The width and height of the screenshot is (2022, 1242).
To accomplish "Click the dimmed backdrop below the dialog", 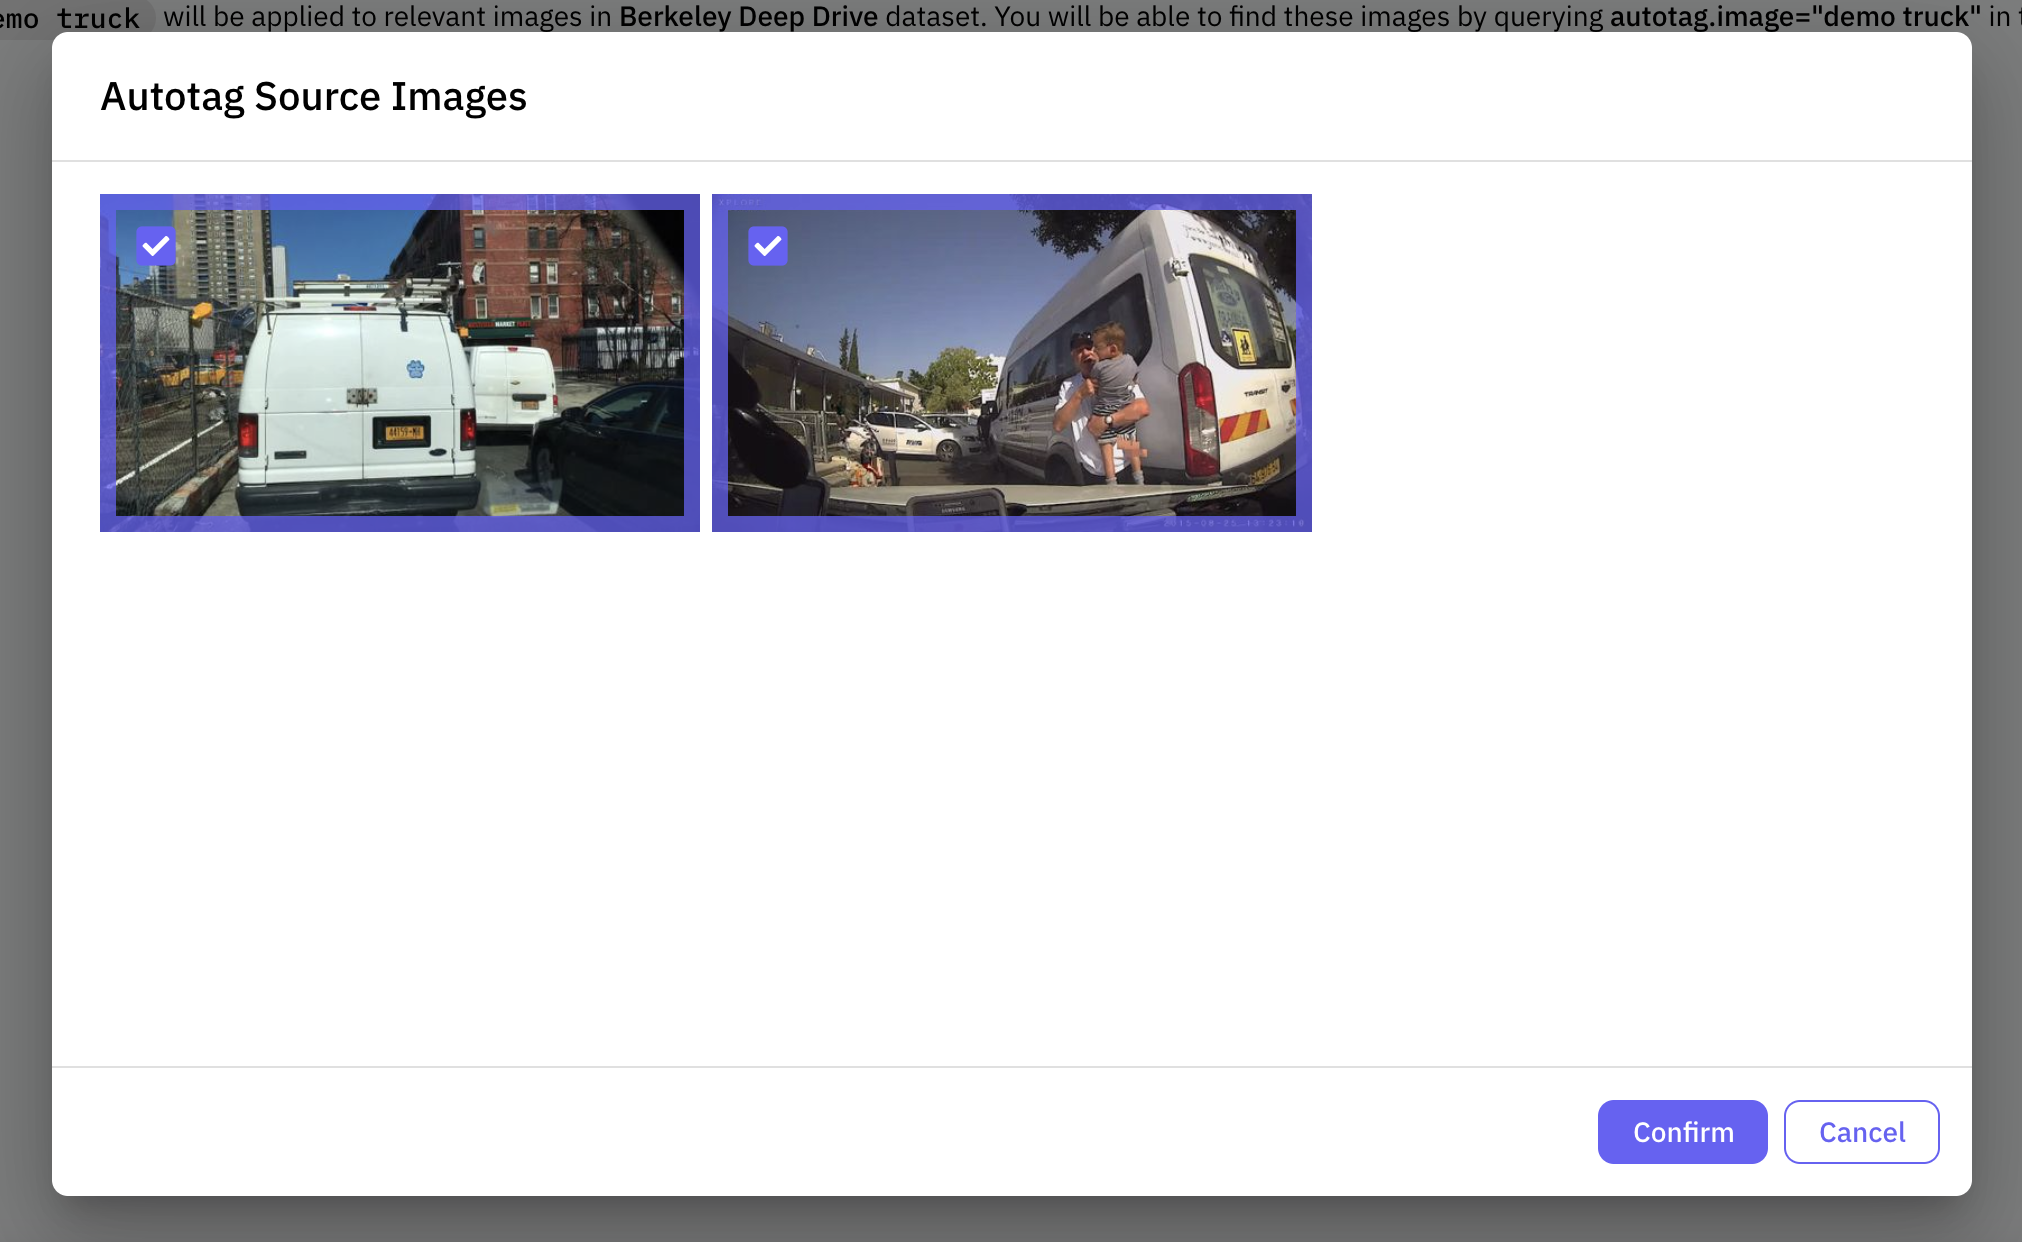I will (x=1010, y=1220).
